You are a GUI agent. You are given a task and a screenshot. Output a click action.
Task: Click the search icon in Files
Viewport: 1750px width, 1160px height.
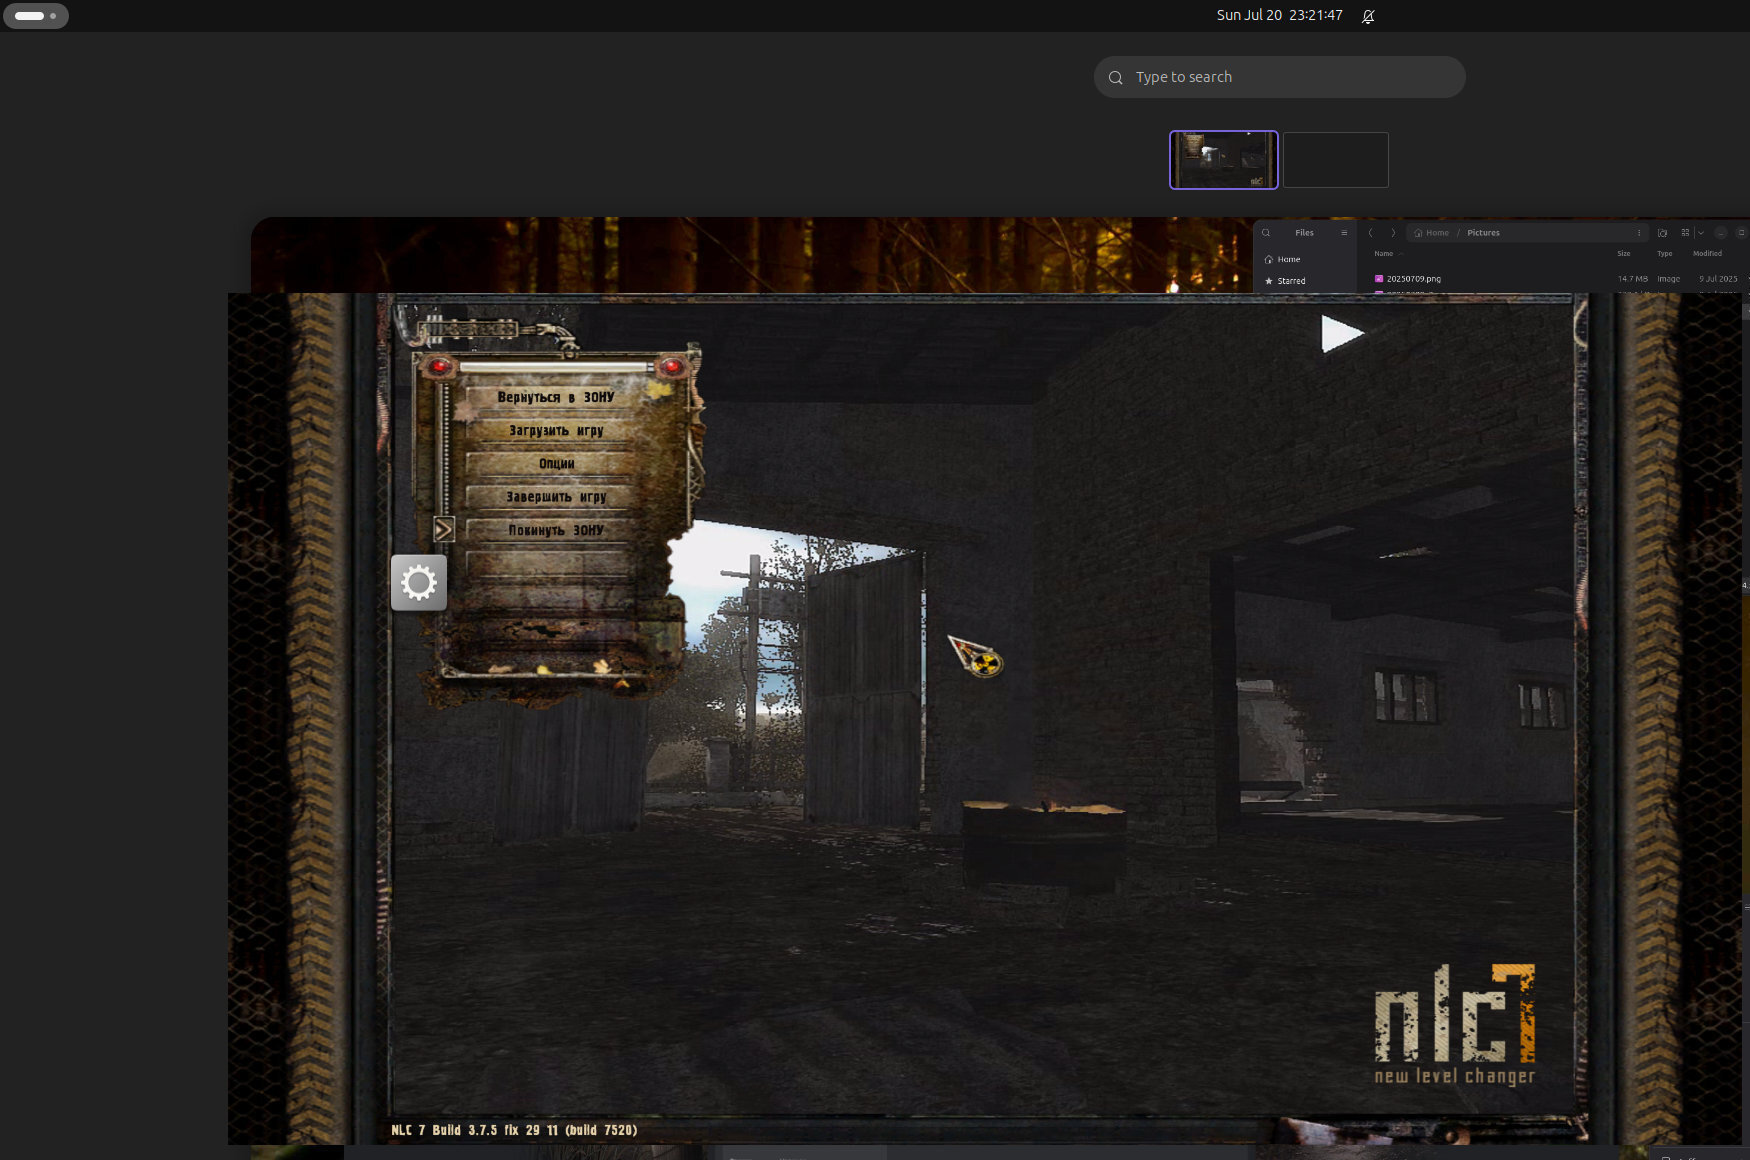1266,233
